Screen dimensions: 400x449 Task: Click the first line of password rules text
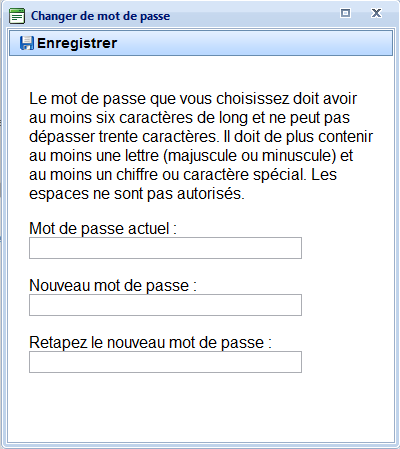coord(193,99)
